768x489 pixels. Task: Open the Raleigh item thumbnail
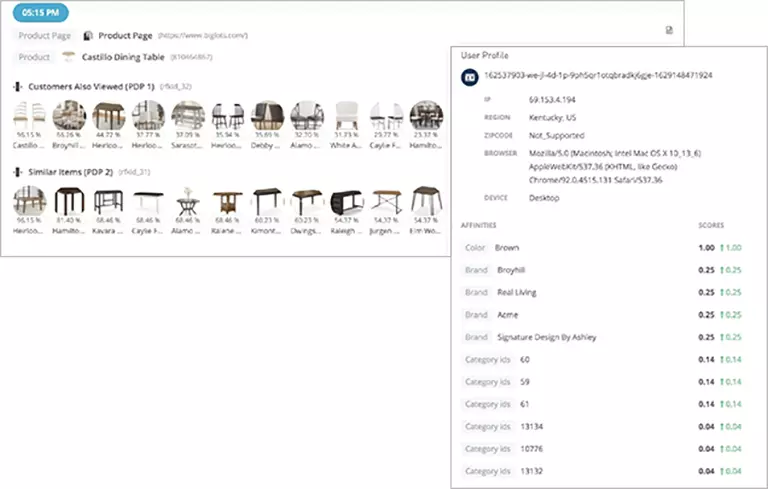(346, 202)
